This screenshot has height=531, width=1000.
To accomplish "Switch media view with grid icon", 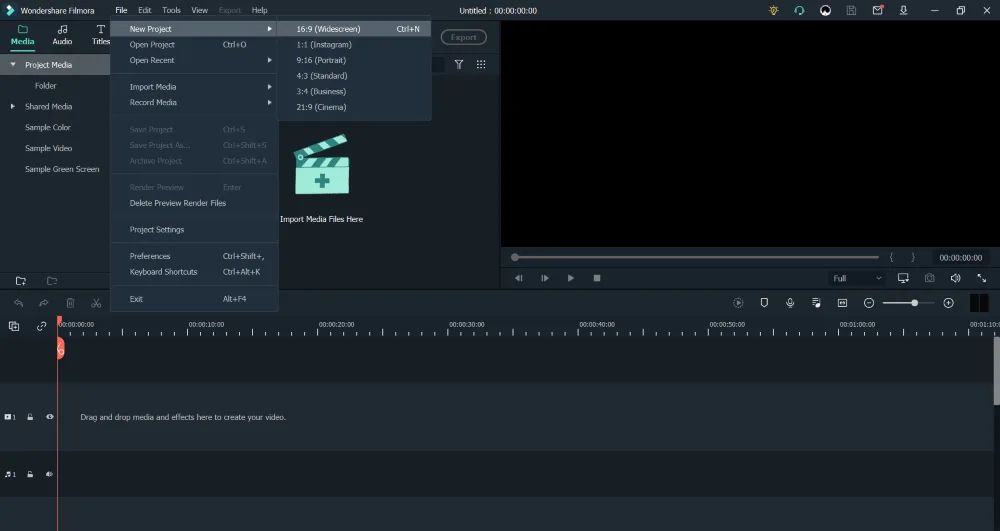I will (x=481, y=64).
